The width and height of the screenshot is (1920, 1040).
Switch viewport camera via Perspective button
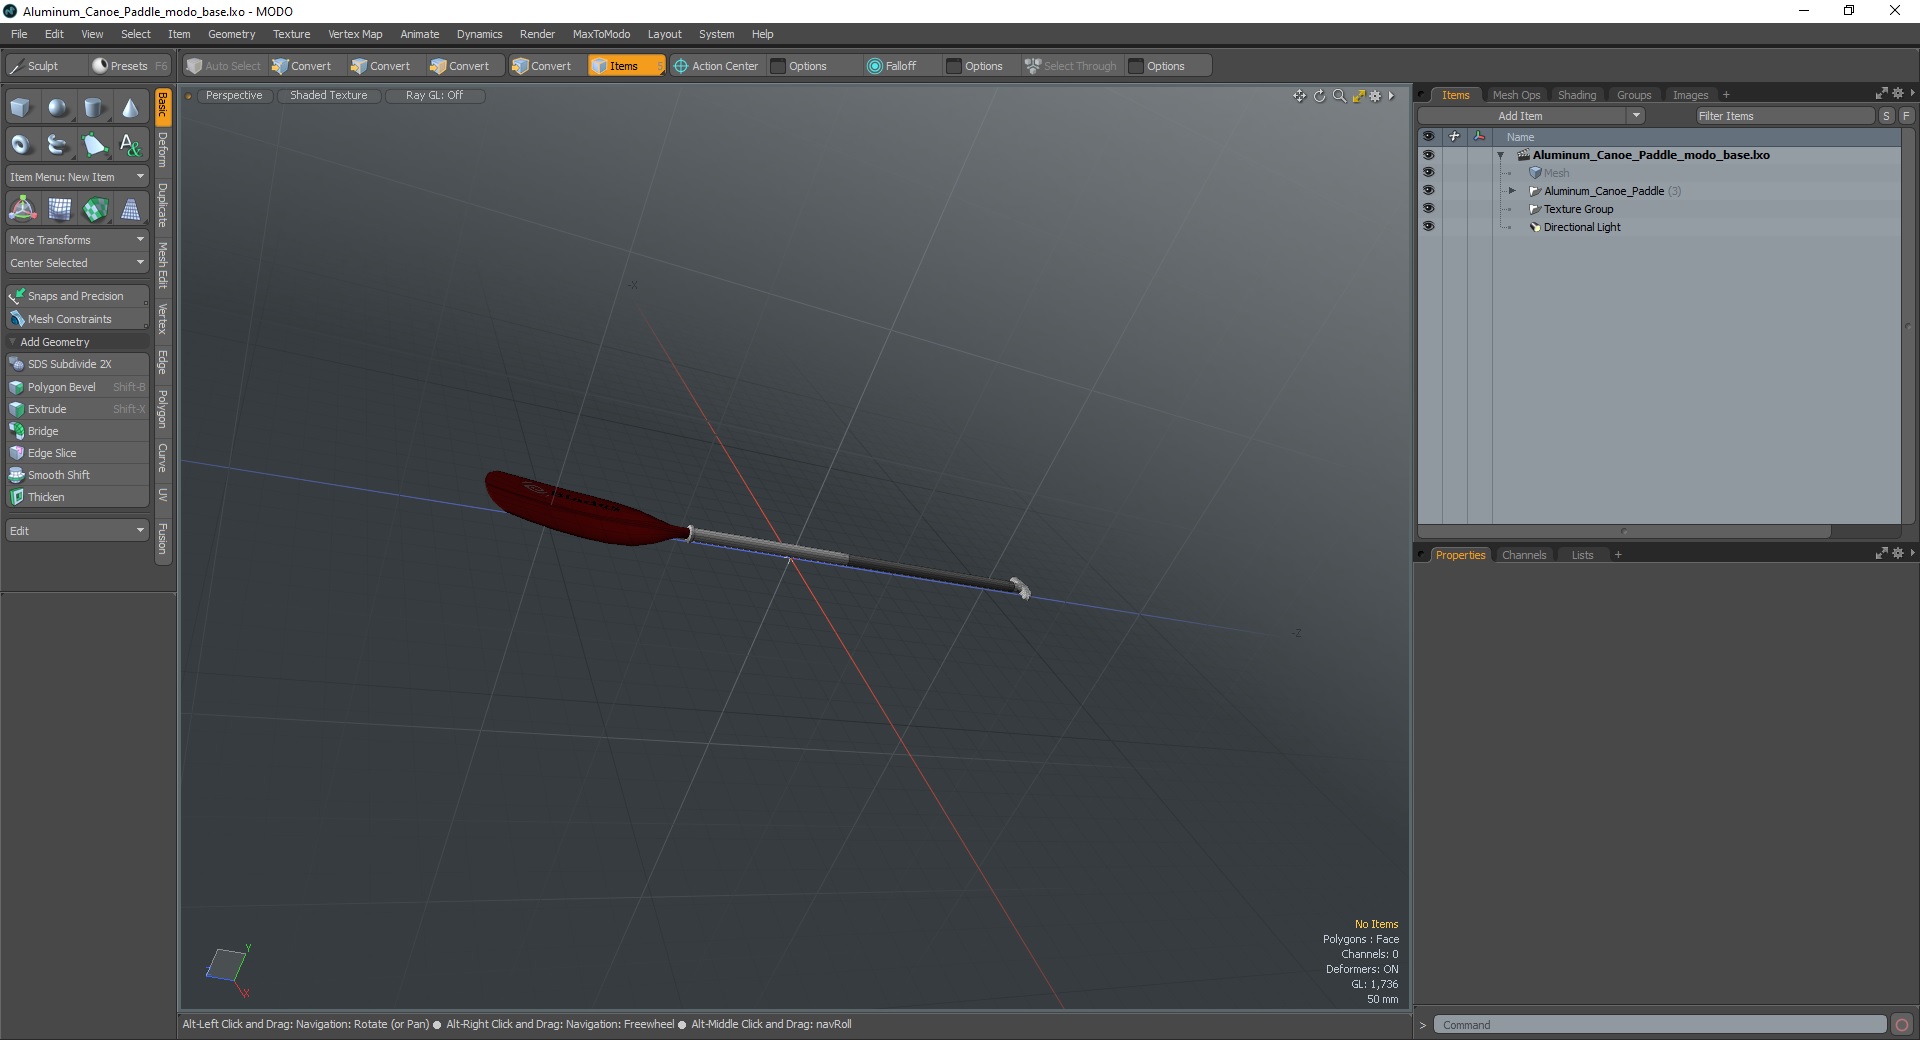pos(234,95)
